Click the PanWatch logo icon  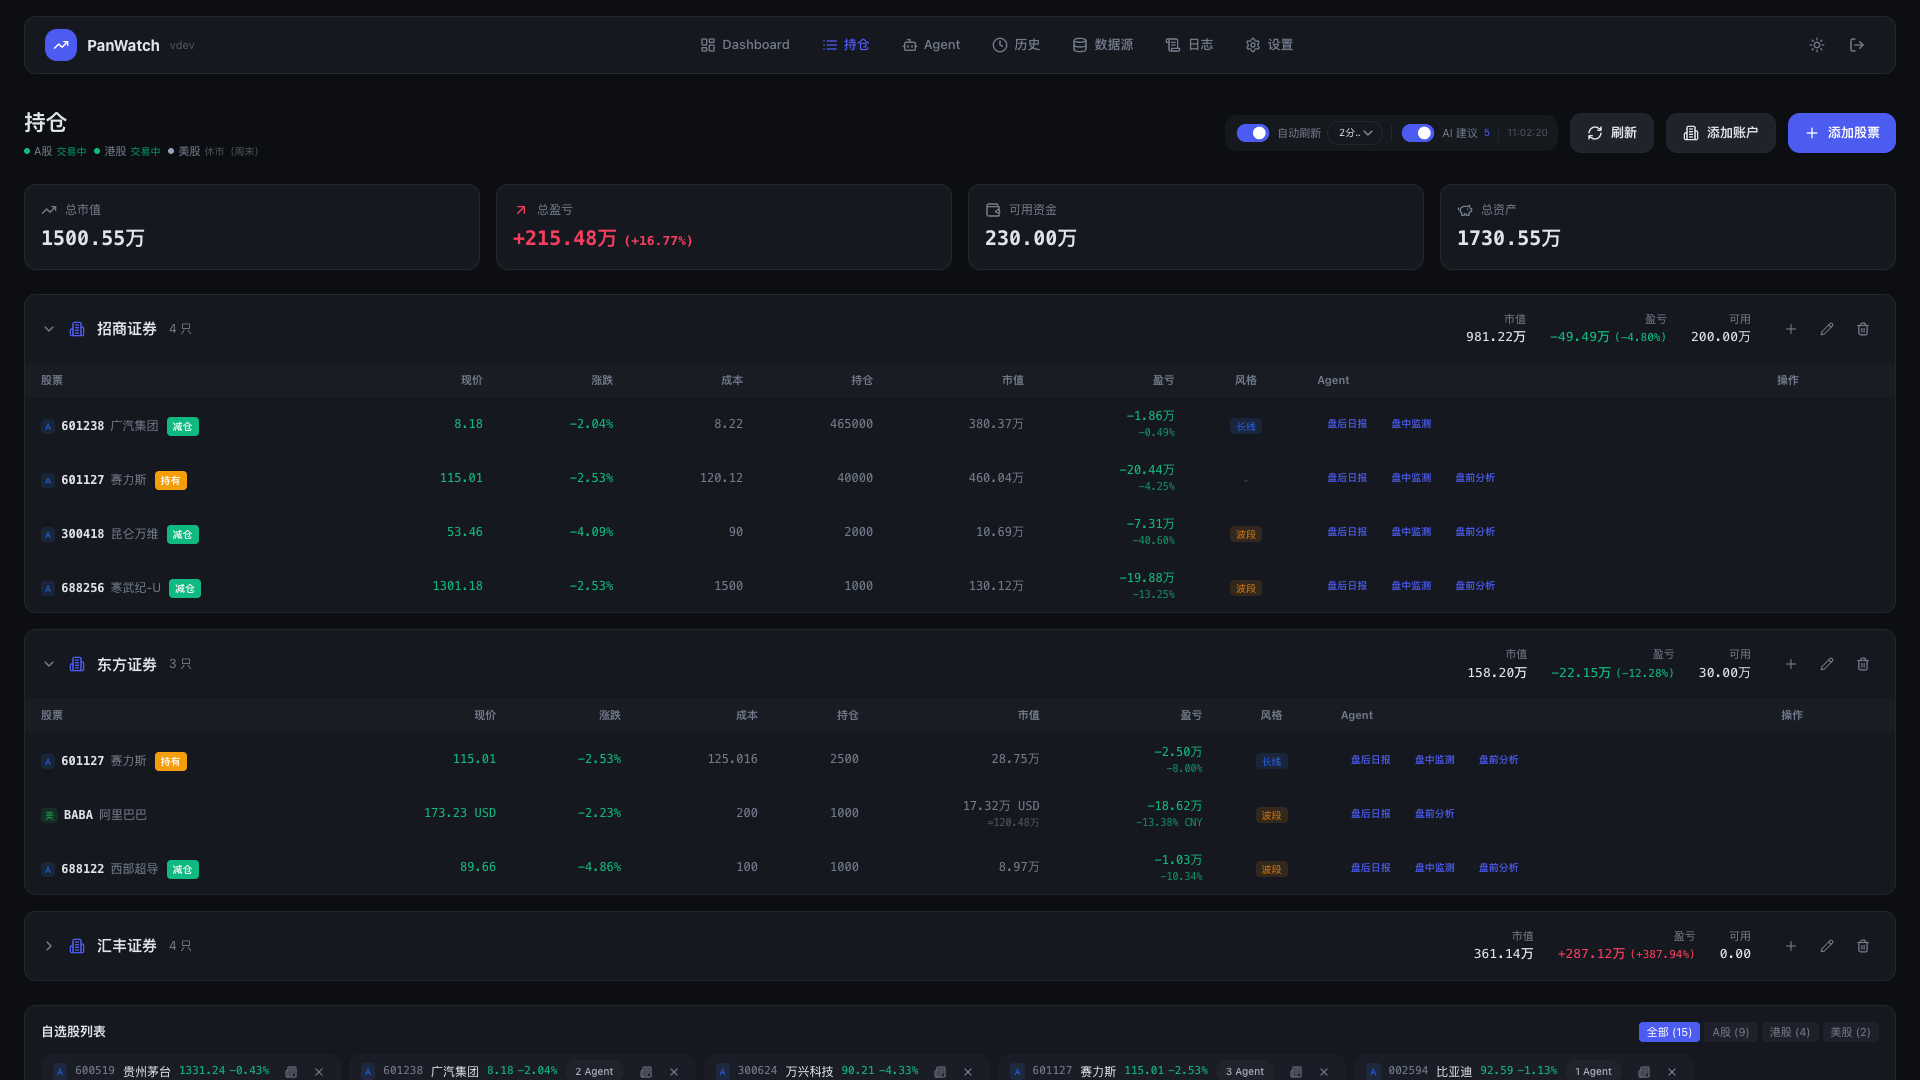60,45
